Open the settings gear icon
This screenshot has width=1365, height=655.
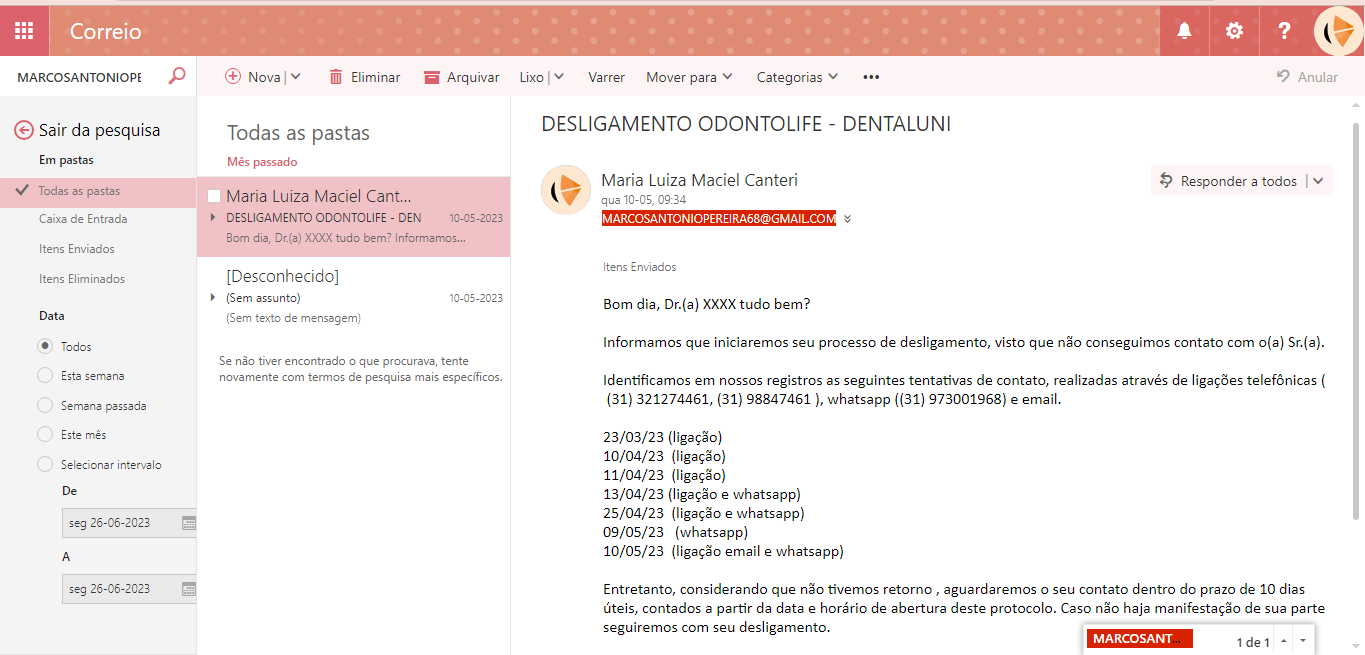coord(1235,31)
